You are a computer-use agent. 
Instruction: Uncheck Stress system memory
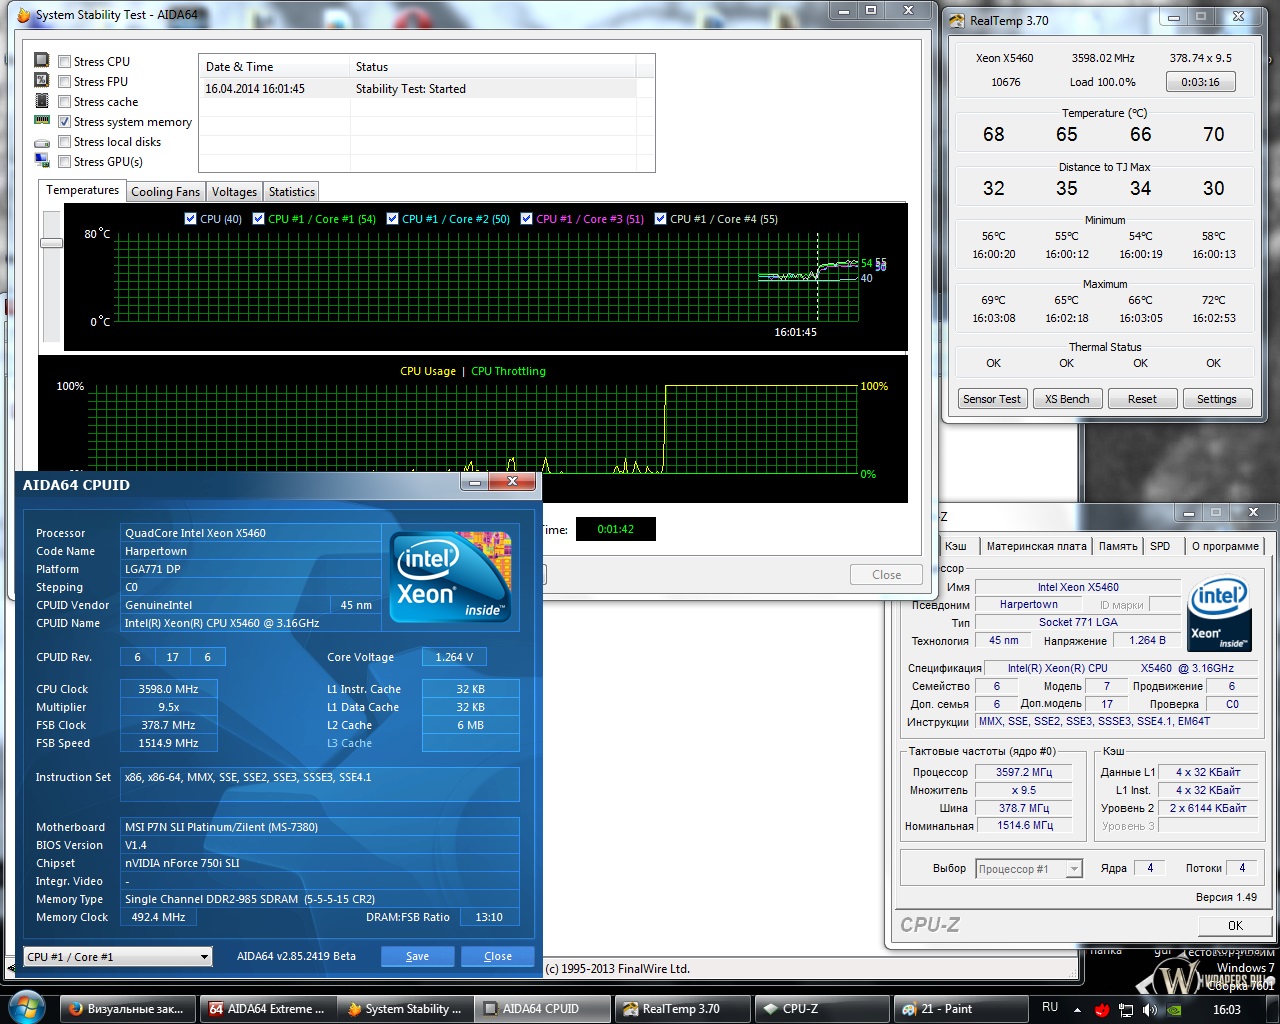[64, 122]
